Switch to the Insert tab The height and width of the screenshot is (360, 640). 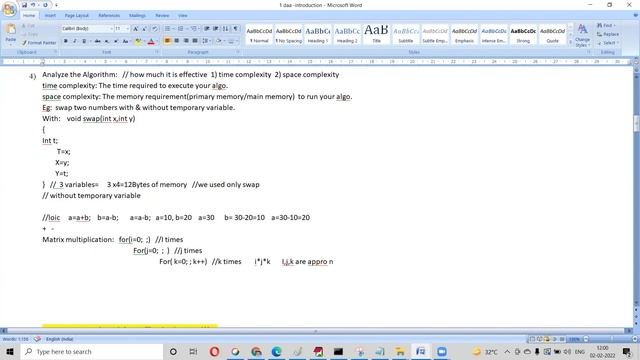click(x=50, y=16)
